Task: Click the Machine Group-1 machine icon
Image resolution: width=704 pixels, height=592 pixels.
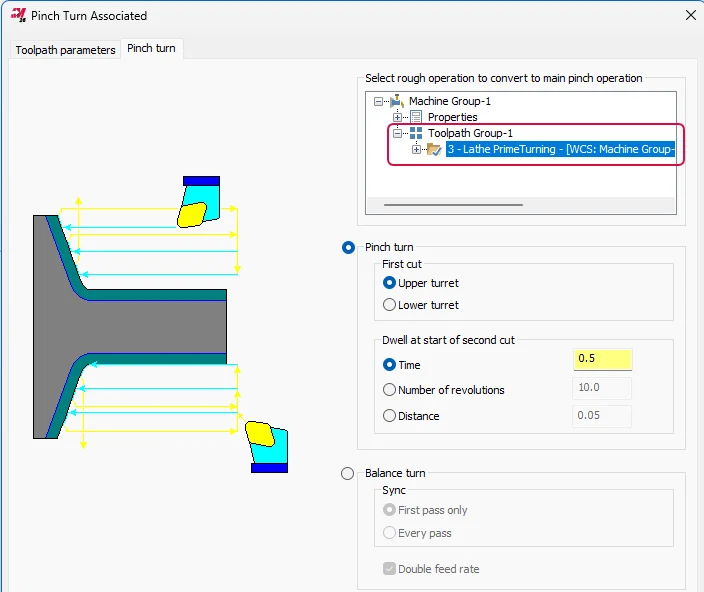Action: [x=397, y=101]
